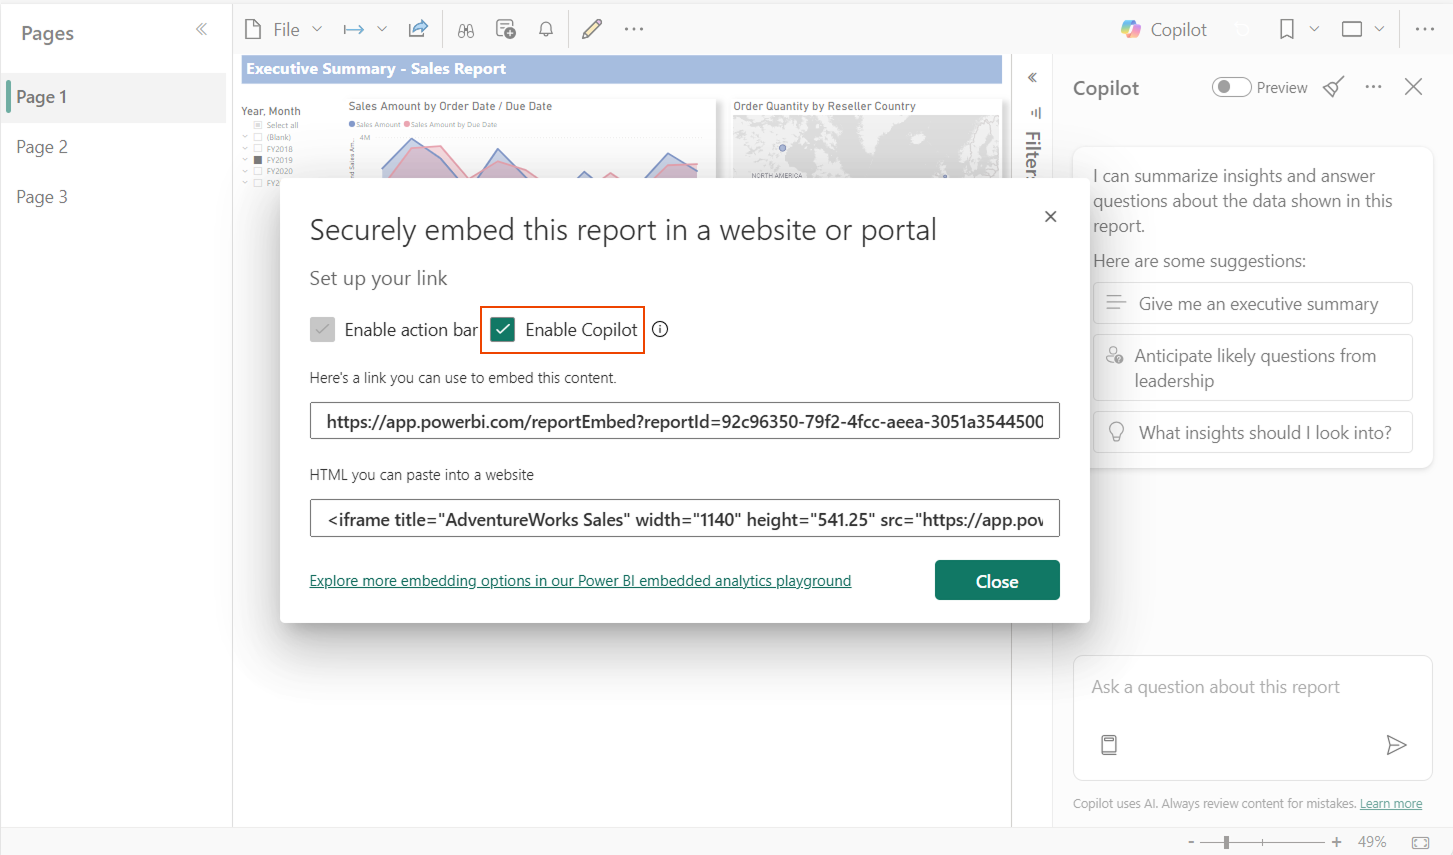Collapse the Pages pane with double chevron
Screen dimensions: 1453x855
pyautogui.click(x=201, y=29)
